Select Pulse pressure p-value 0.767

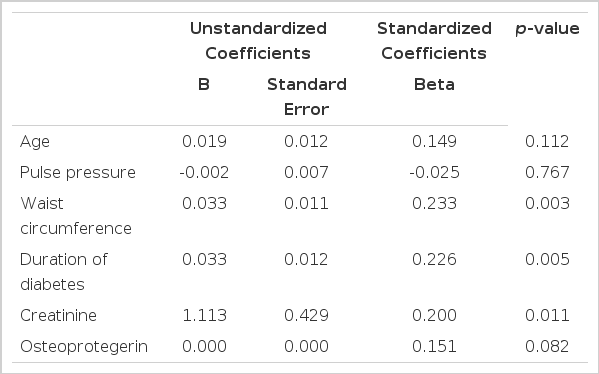click(x=547, y=173)
